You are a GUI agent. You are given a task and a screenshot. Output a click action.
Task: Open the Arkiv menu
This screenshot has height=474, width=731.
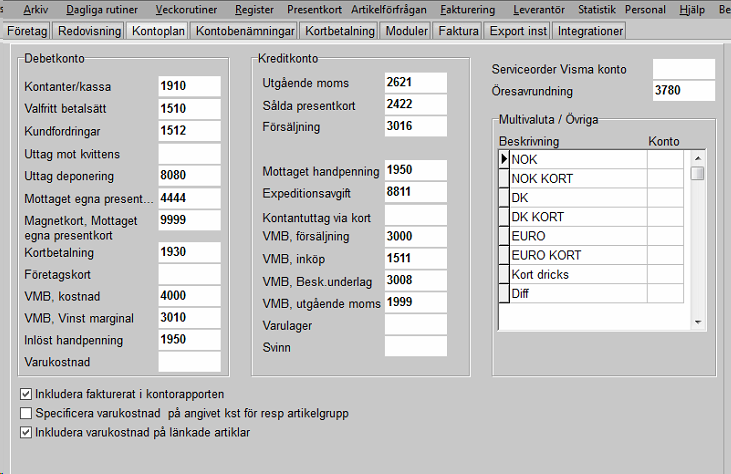35,9
